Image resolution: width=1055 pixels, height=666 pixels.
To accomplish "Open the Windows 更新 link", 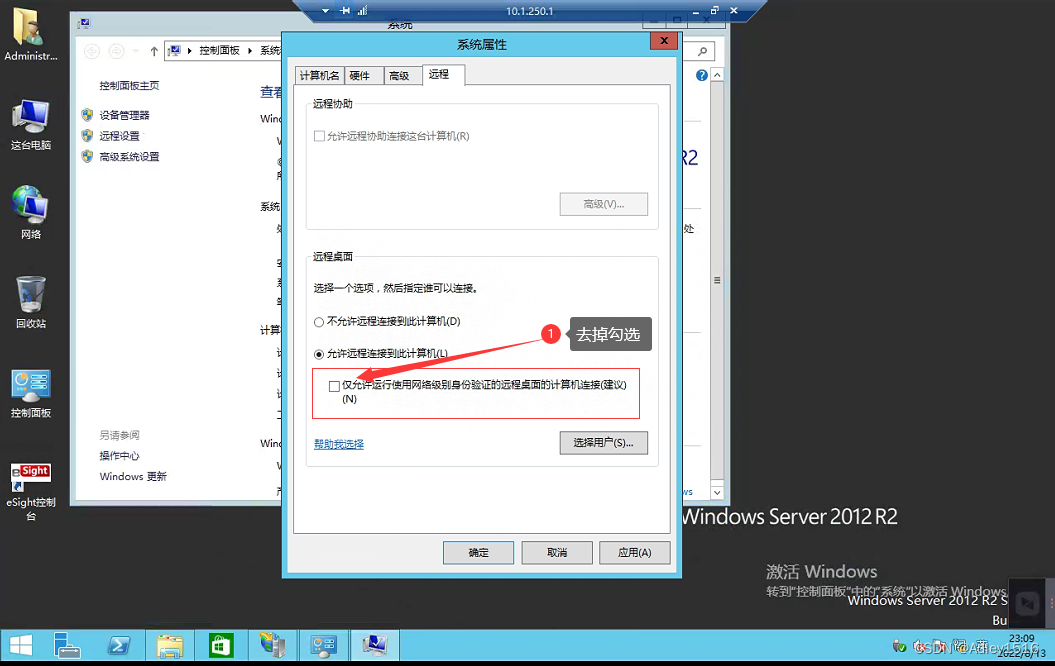I will click(133, 476).
